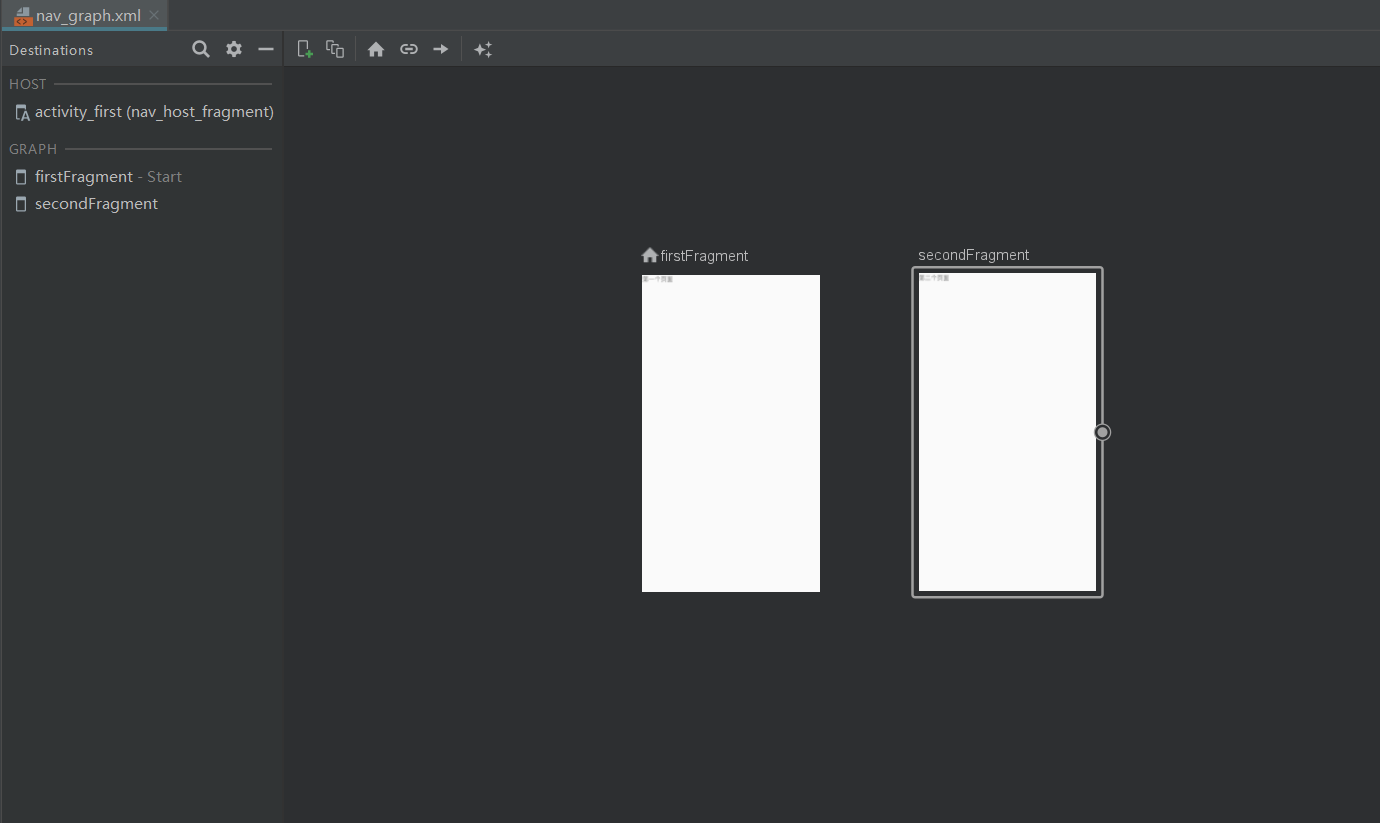Set start destination with home icon
Image resolution: width=1380 pixels, height=823 pixels.
[x=376, y=49]
